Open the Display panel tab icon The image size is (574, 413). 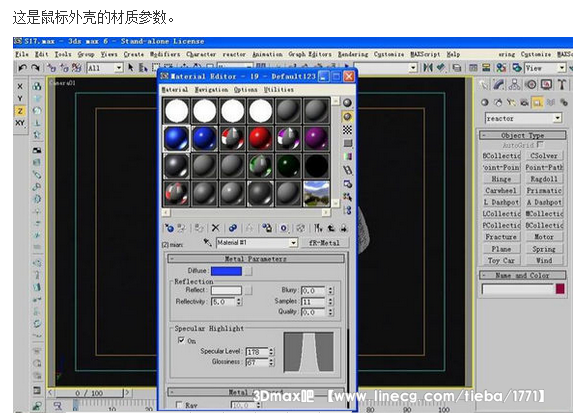pos(547,85)
